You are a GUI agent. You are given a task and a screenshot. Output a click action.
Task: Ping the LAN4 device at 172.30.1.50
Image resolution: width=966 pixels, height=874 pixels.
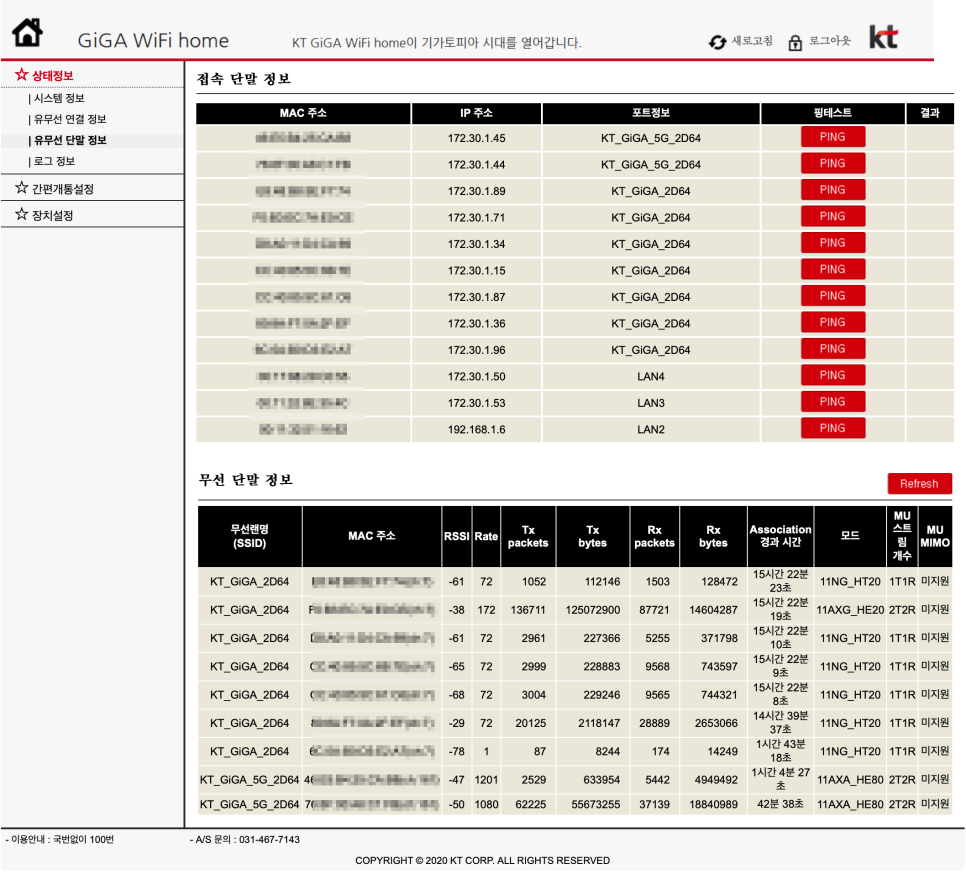[832, 375]
